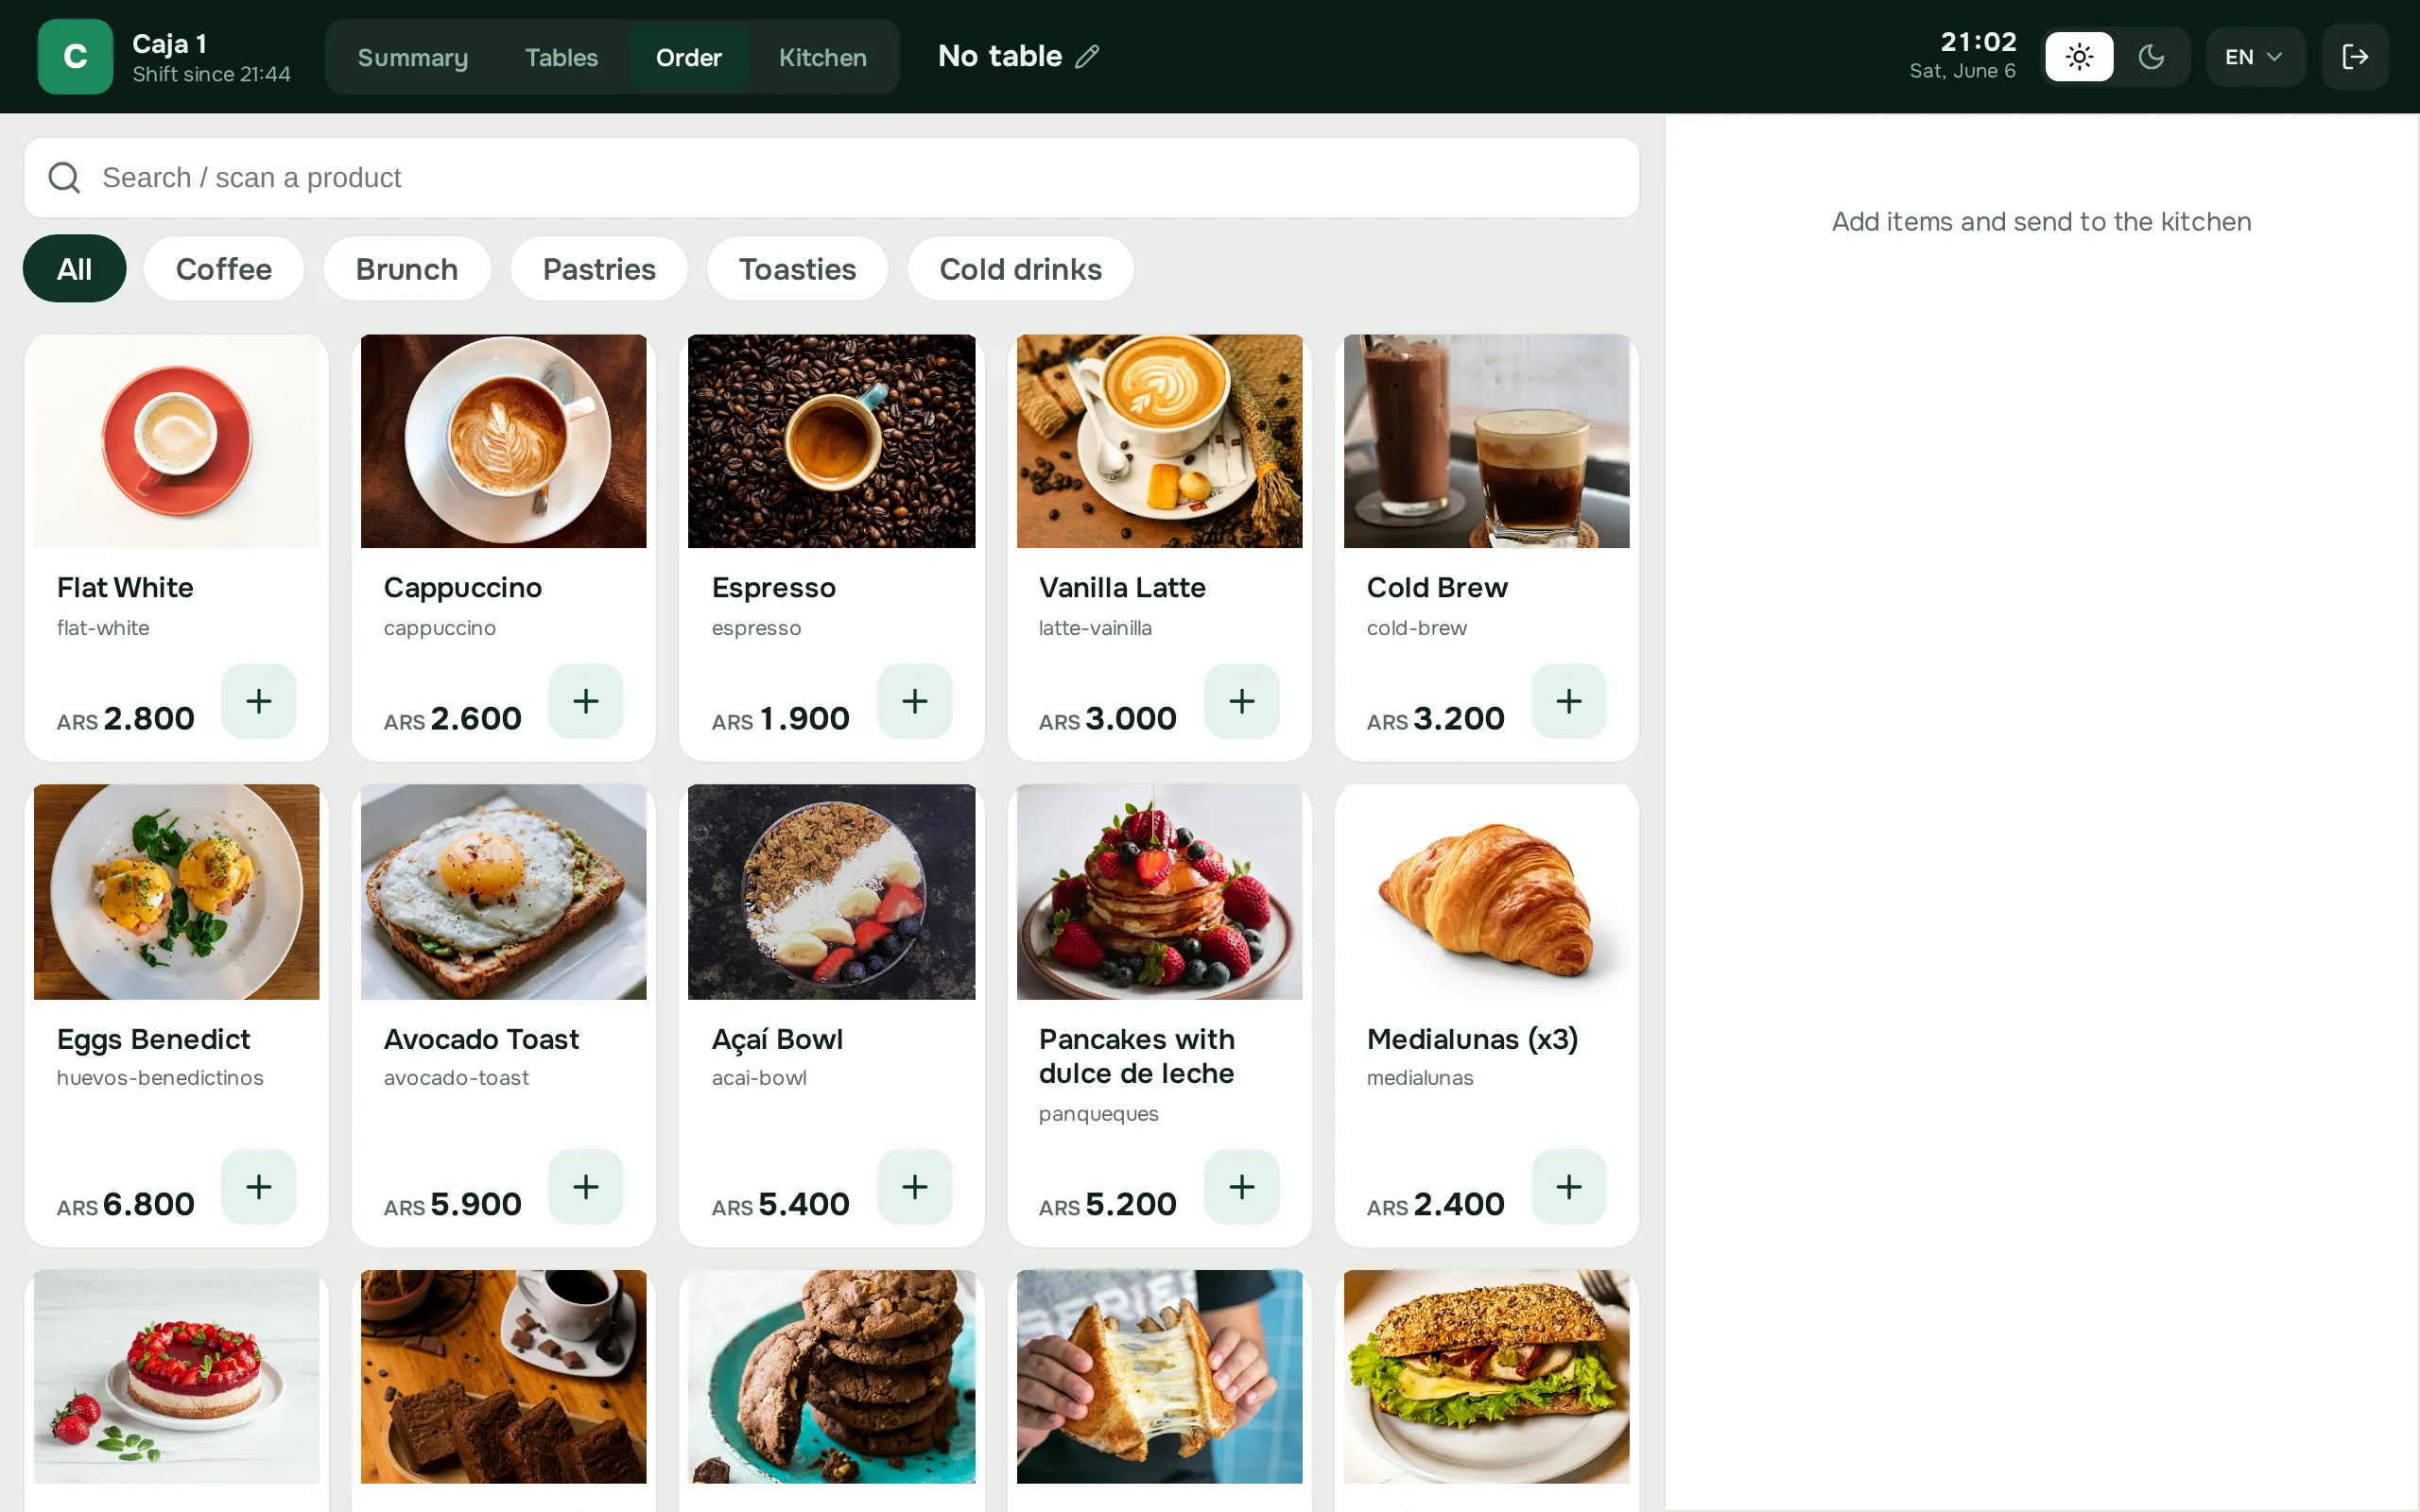The height and width of the screenshot is (1512, 2420).
Task: Select the All category filter
Action: pyautogui.click(x=75, y=269)
